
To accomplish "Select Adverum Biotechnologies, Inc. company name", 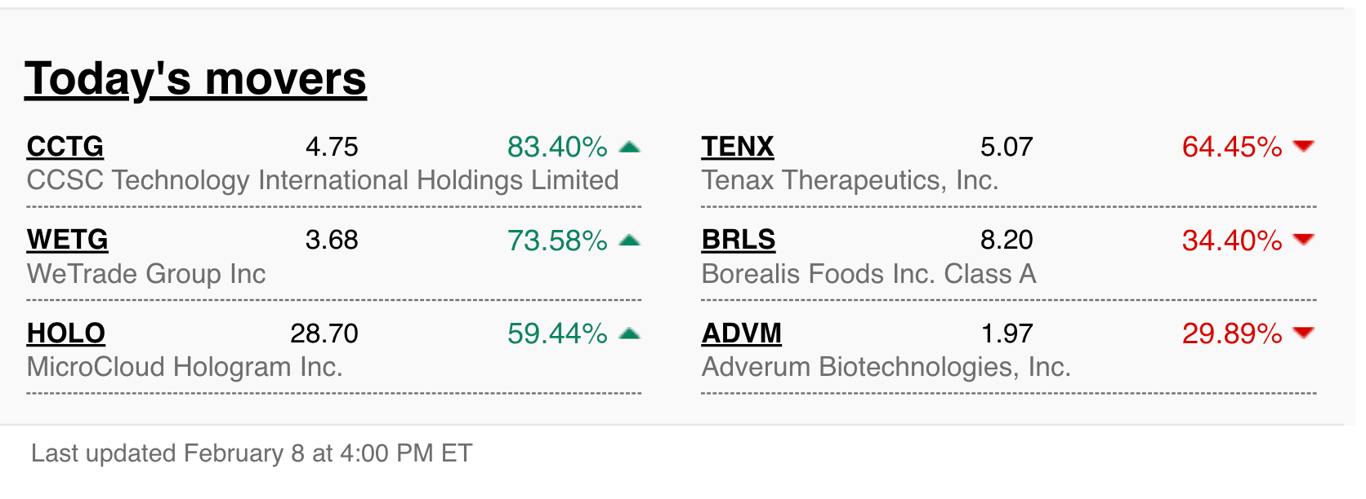I will (886, 367).
